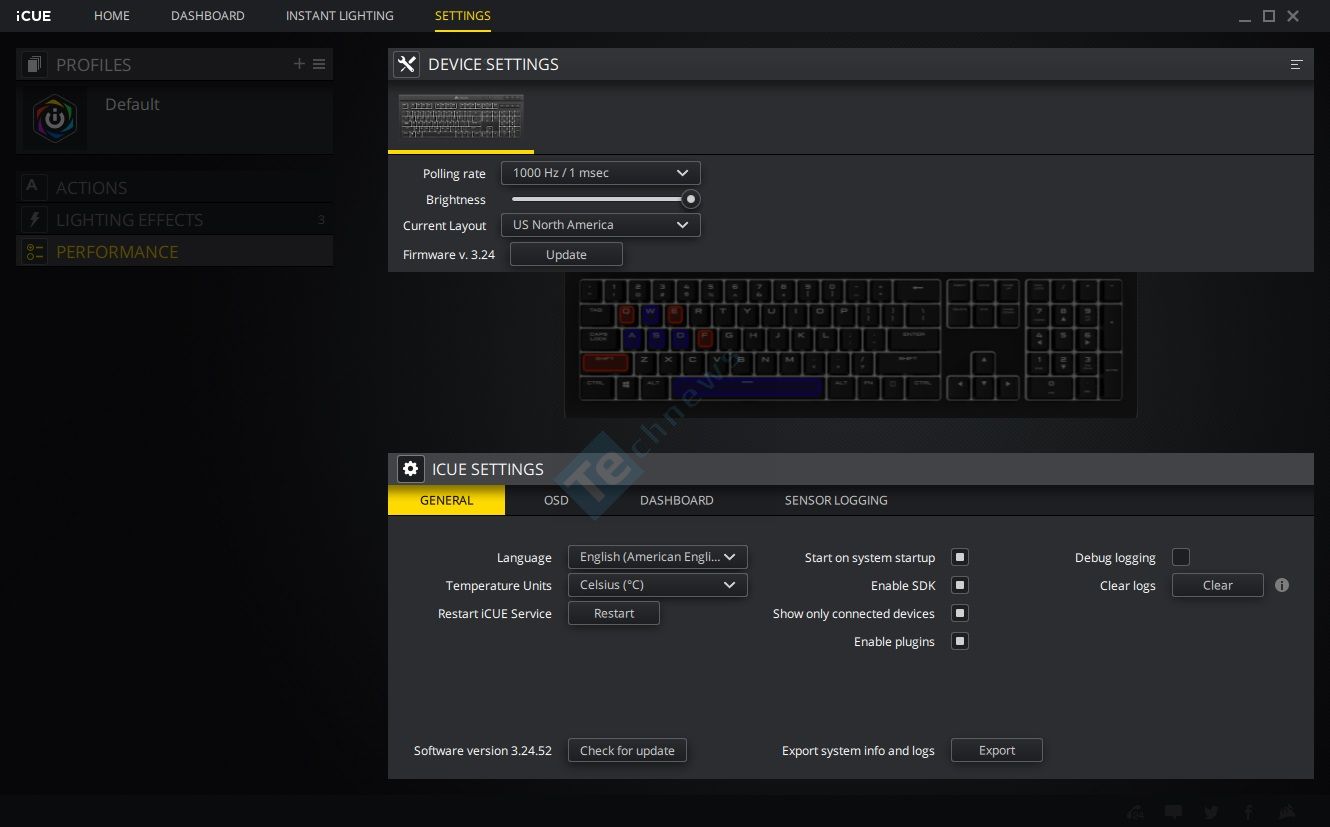
Task: Toggle Show only connected devices checkbox
Action: 960,613
